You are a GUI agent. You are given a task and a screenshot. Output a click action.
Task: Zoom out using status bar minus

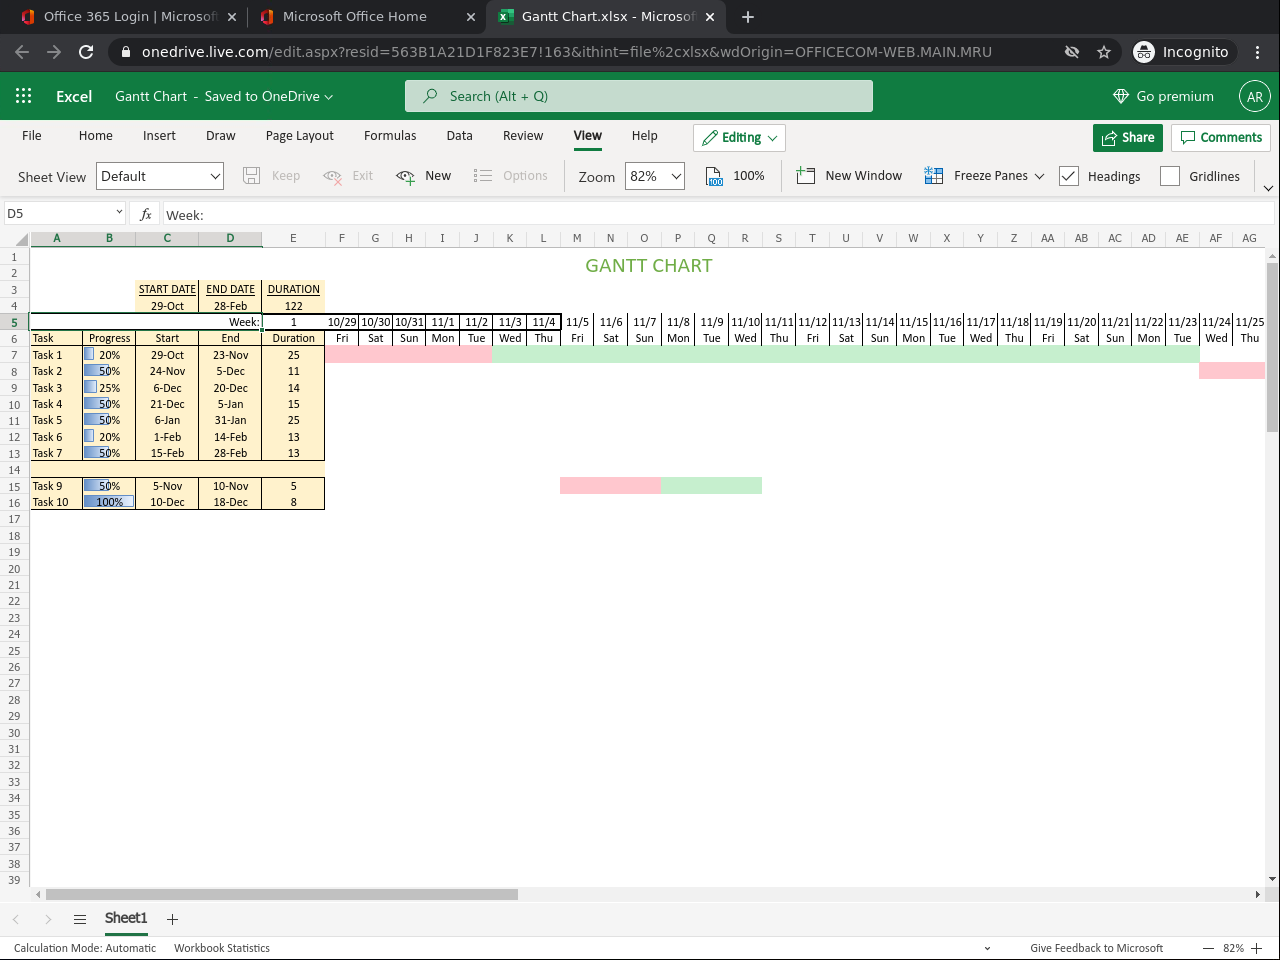coord(1208,948)
